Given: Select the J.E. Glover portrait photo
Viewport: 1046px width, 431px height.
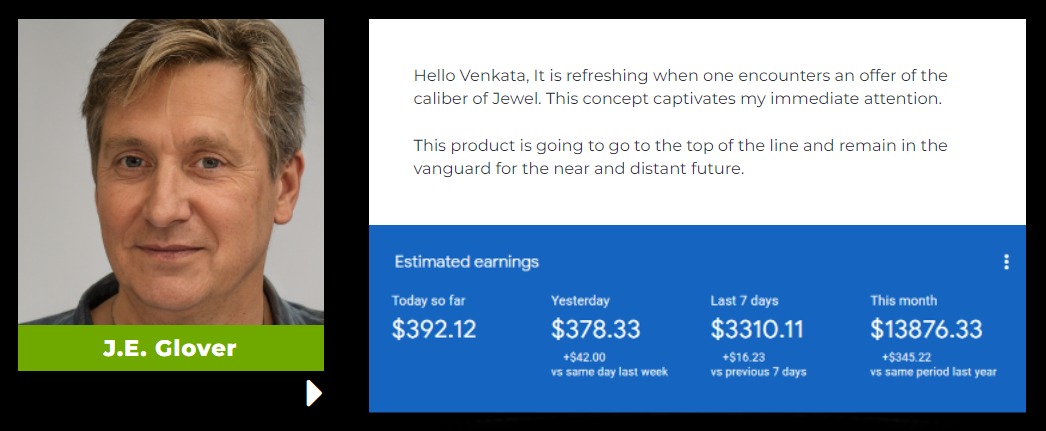Looking at the screenshot, I should 171,171.
